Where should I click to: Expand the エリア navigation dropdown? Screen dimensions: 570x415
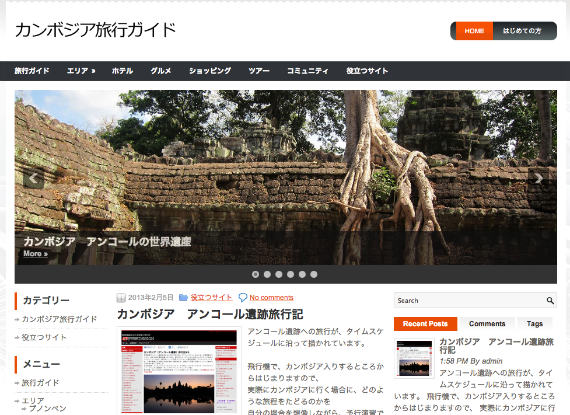(81, 71)
